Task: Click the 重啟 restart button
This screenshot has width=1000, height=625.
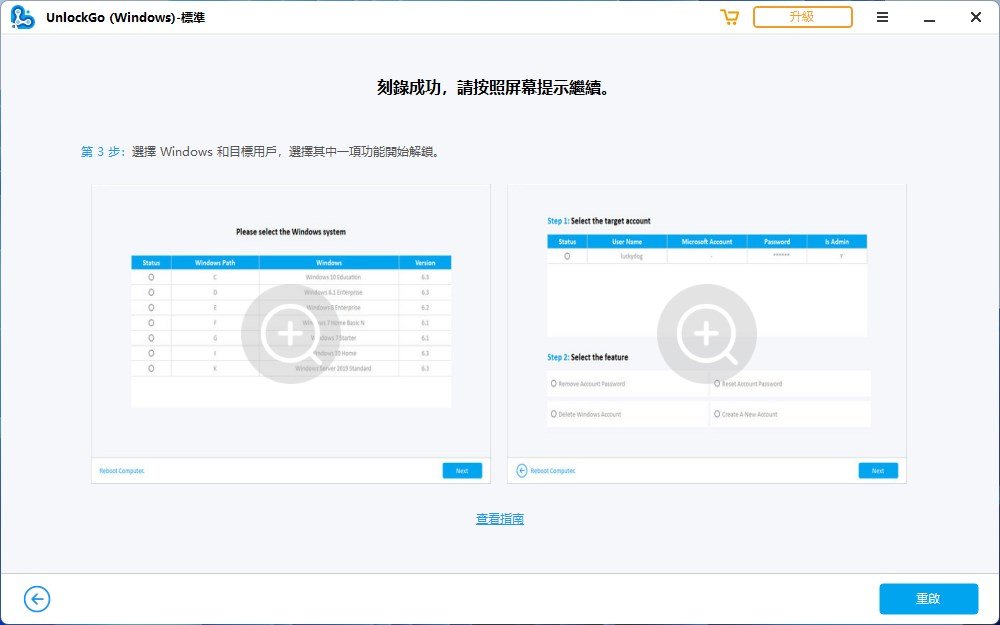Action: [928, 599]
